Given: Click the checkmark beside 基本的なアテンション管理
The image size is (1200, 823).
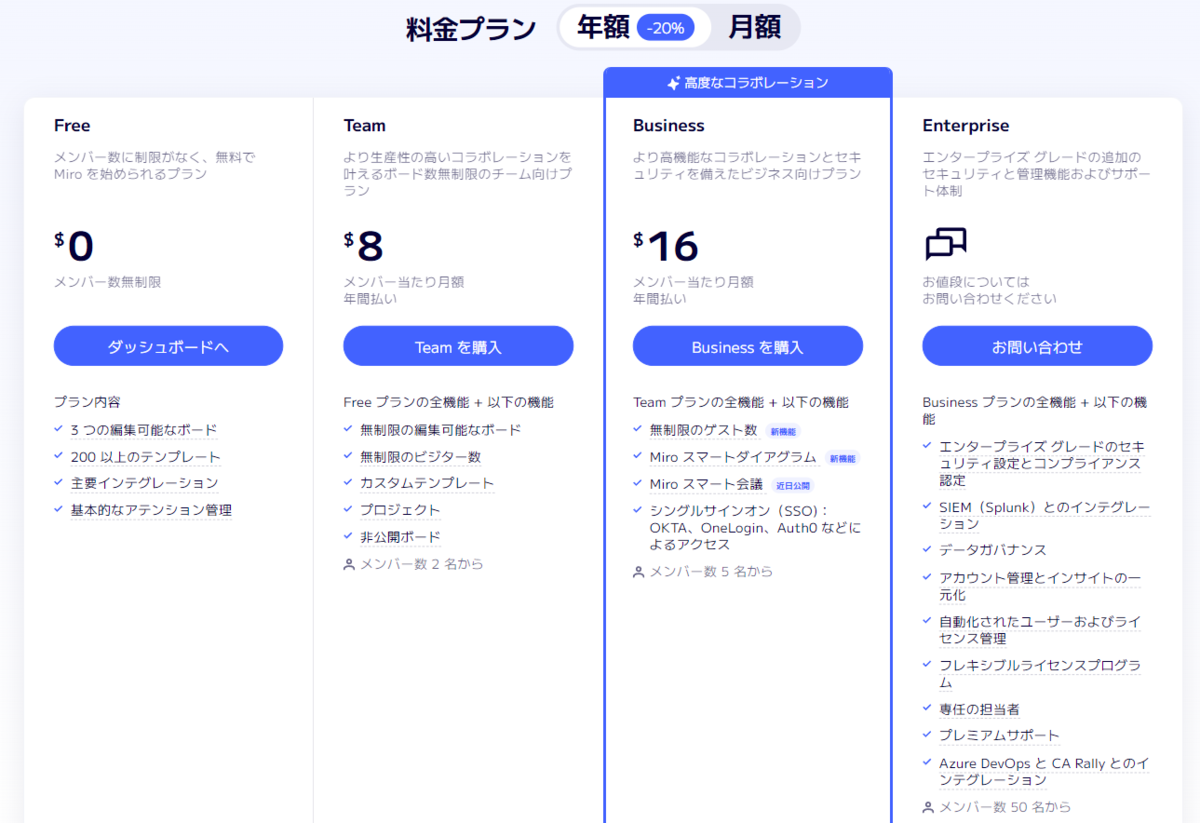Looking at the screenshot, I should click(59, 510).
